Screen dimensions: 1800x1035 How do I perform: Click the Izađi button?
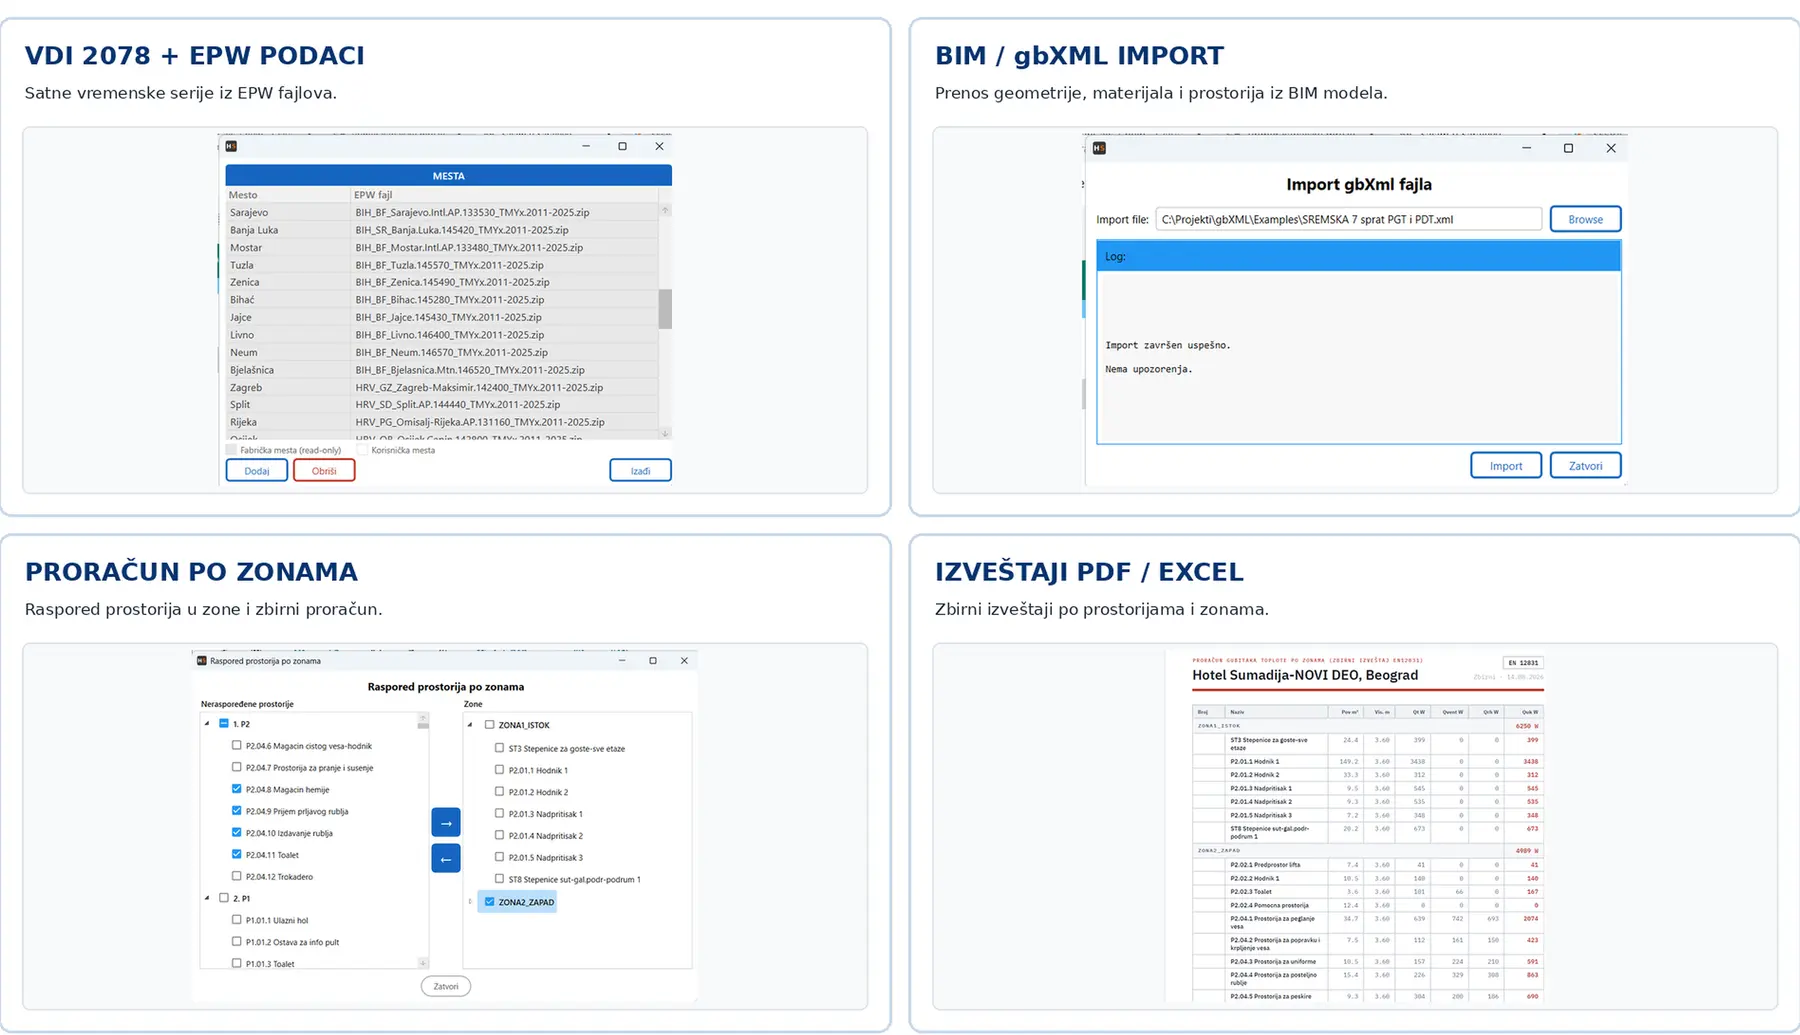(640, 470)
